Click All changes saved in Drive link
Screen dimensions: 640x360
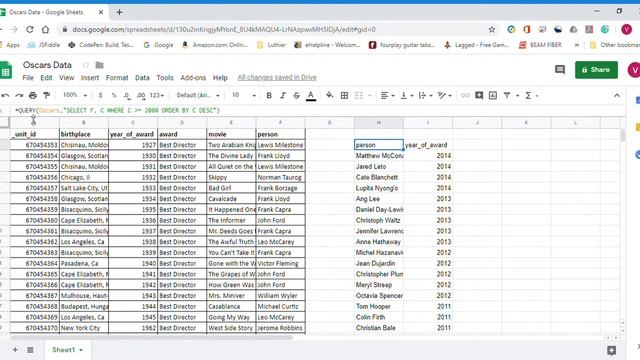point(277,78)
